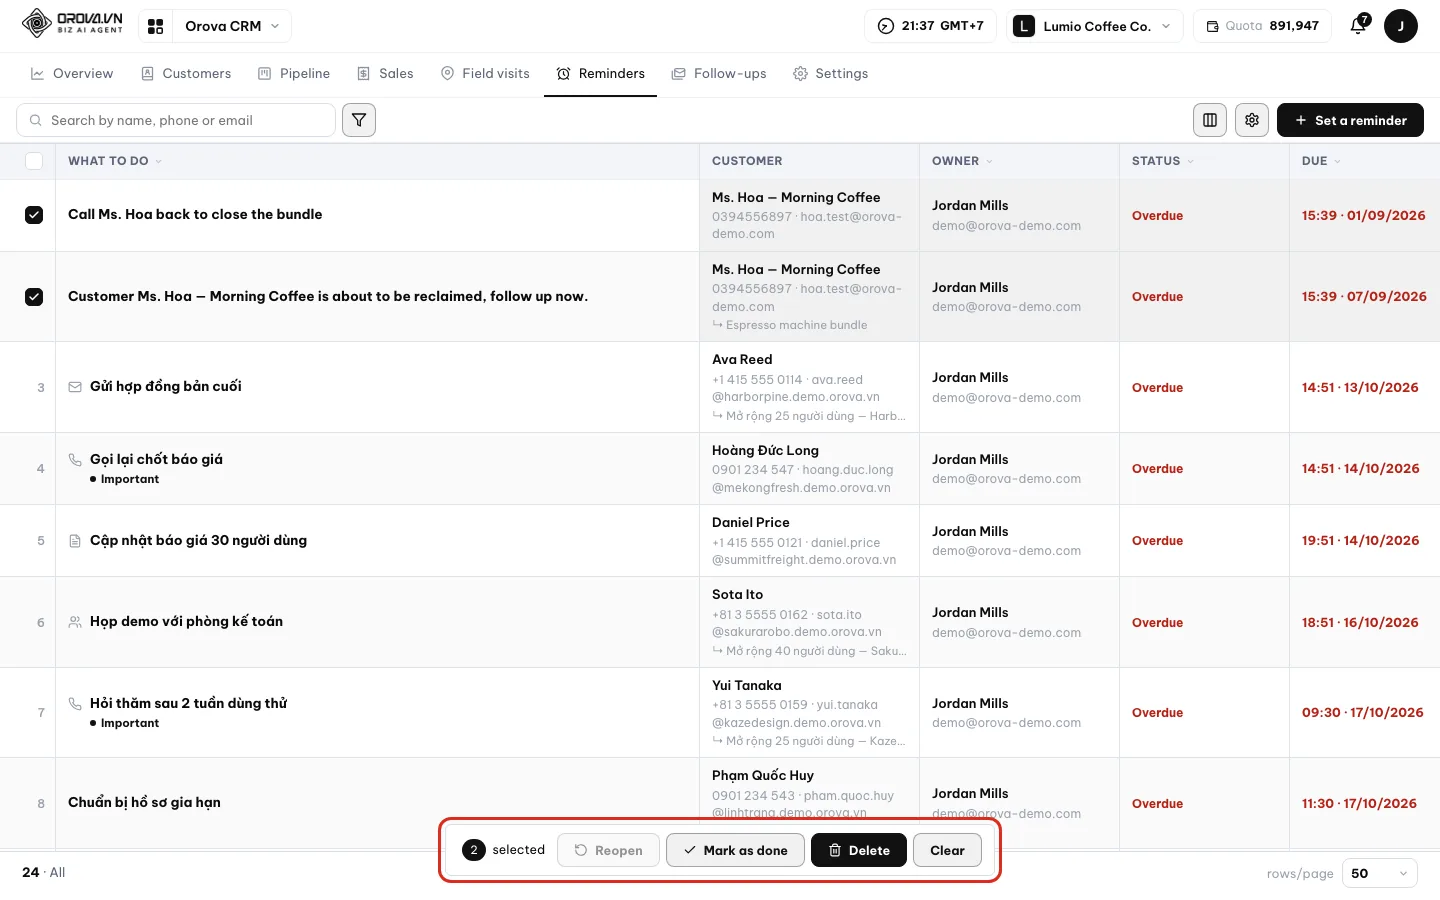Uncheck the Call Ms. Hoa back row

click(34, 215)
